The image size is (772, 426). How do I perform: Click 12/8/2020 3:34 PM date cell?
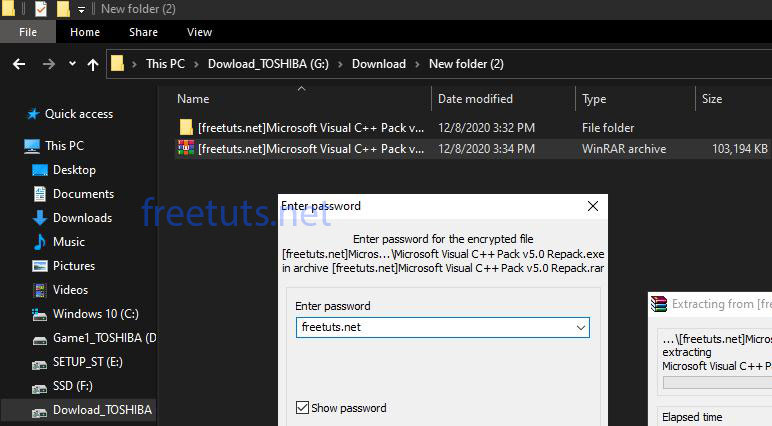486,149
